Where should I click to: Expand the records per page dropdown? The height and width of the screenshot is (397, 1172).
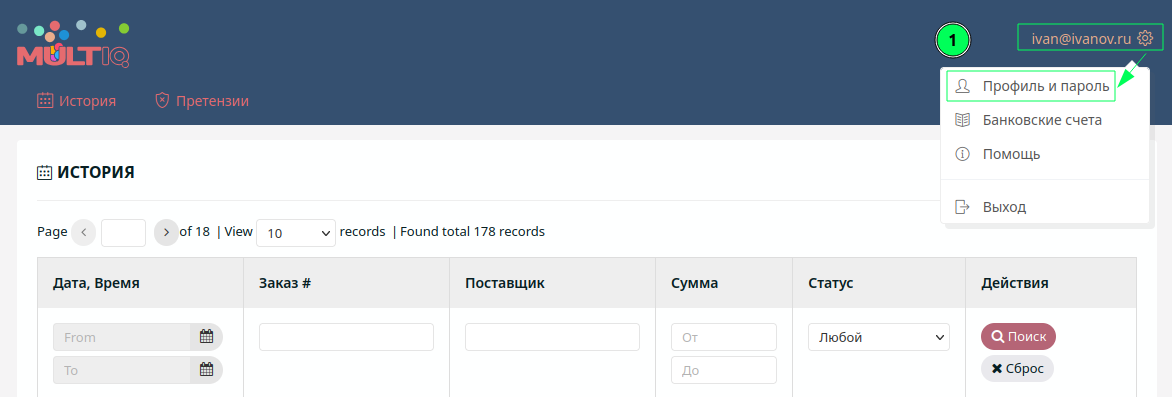(296, 233)
